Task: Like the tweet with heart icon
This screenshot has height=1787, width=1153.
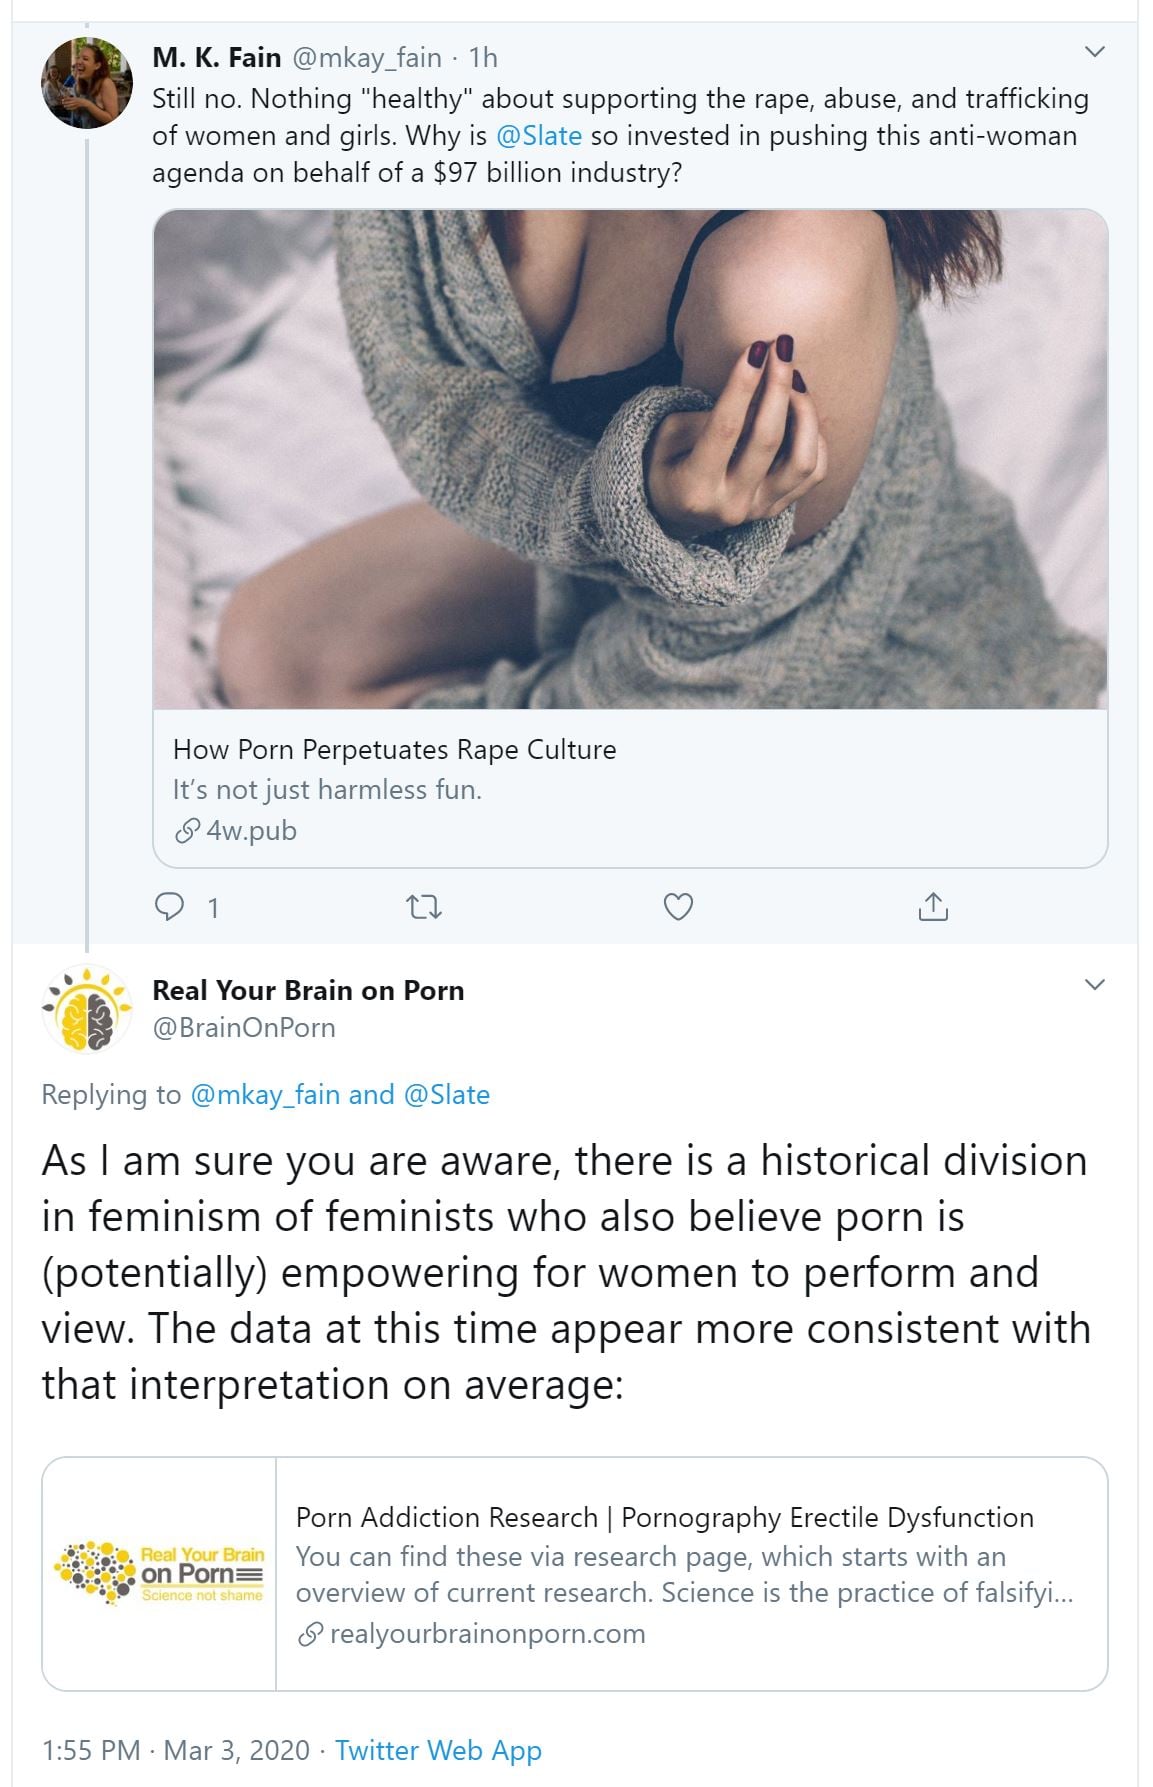Action: (679, 907)
